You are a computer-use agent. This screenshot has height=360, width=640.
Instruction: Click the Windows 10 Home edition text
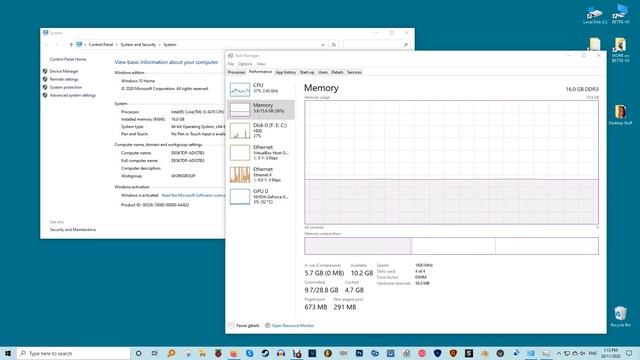click(x=138, y=81)
